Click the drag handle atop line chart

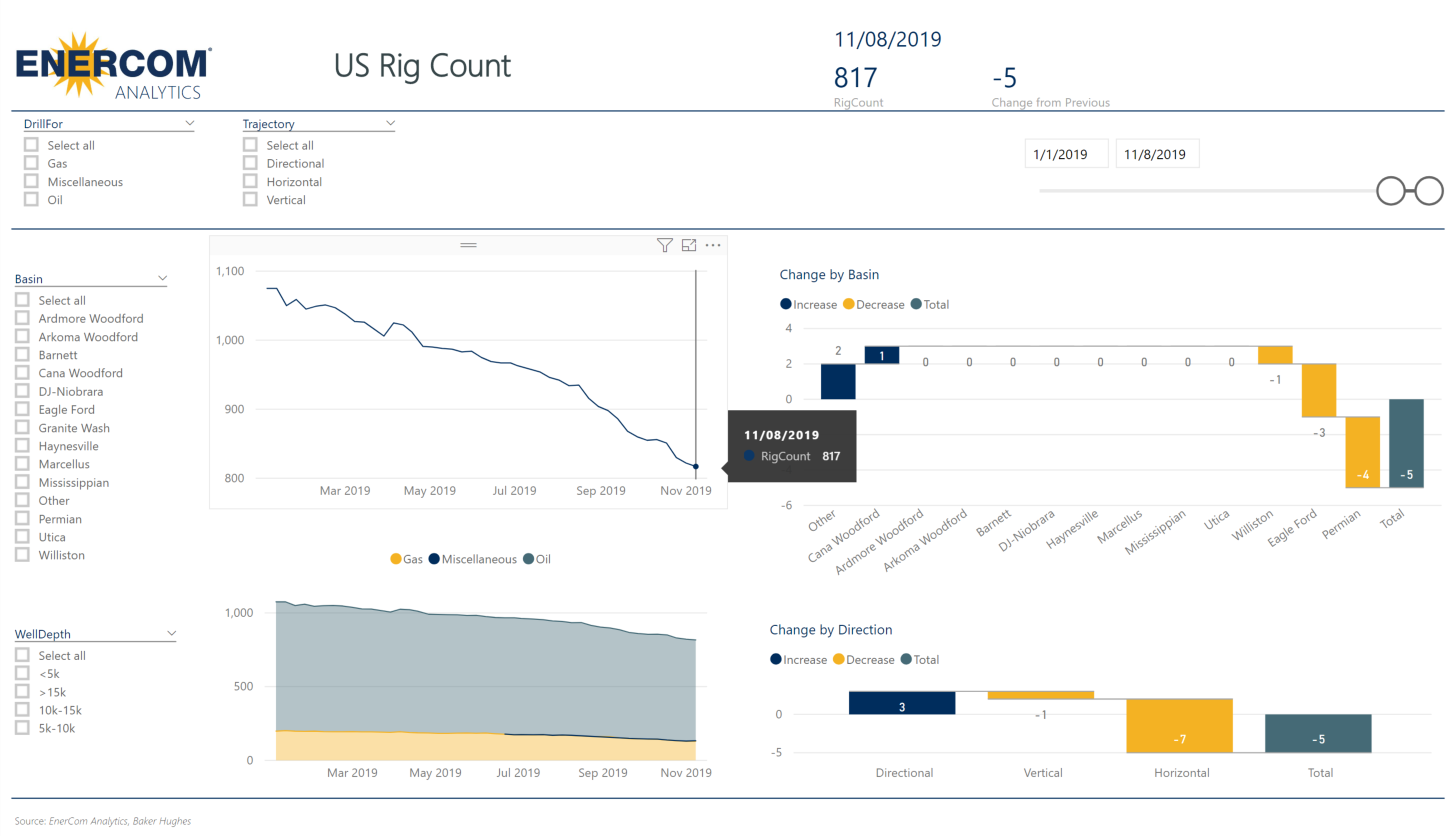pyautogui.click(x=468, y=245)
